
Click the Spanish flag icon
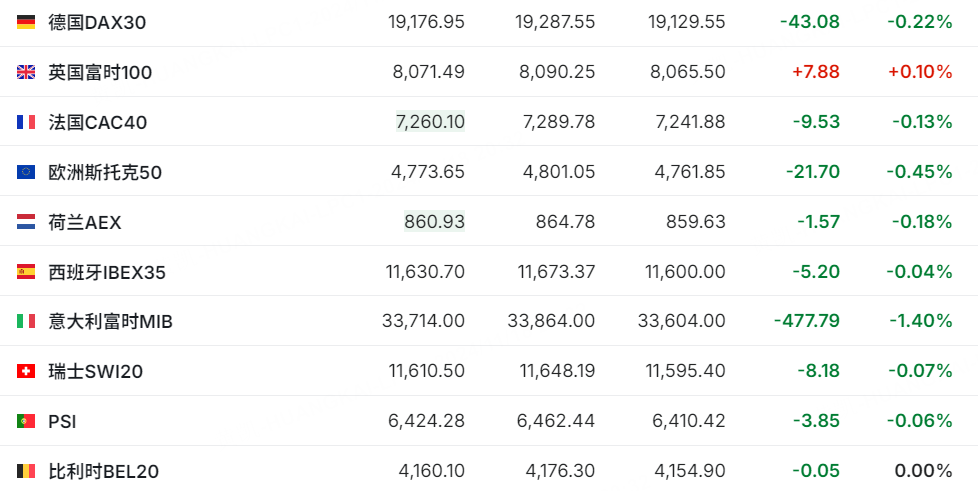tap(26, 272)
